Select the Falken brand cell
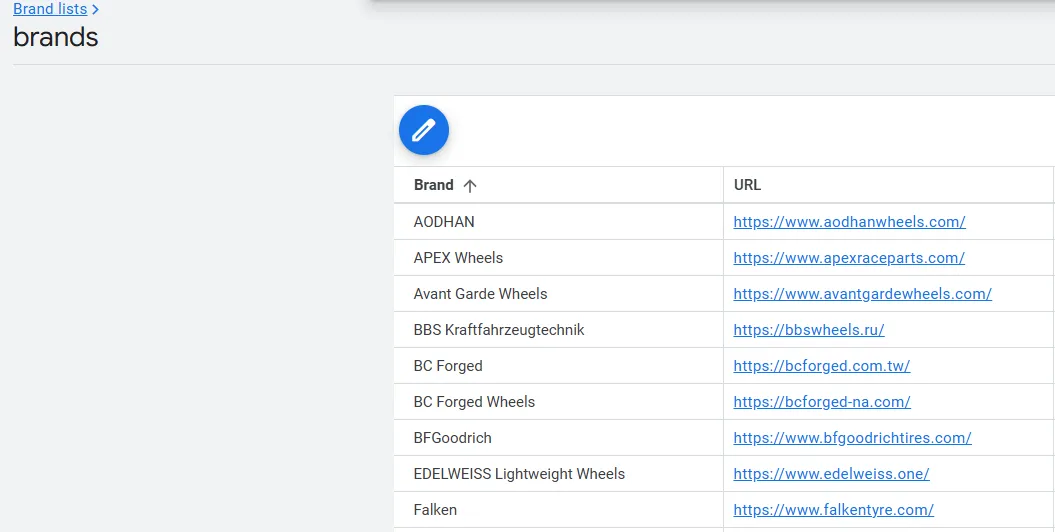This screenshot has height=532, width=1055. click(x=558, y=510)
